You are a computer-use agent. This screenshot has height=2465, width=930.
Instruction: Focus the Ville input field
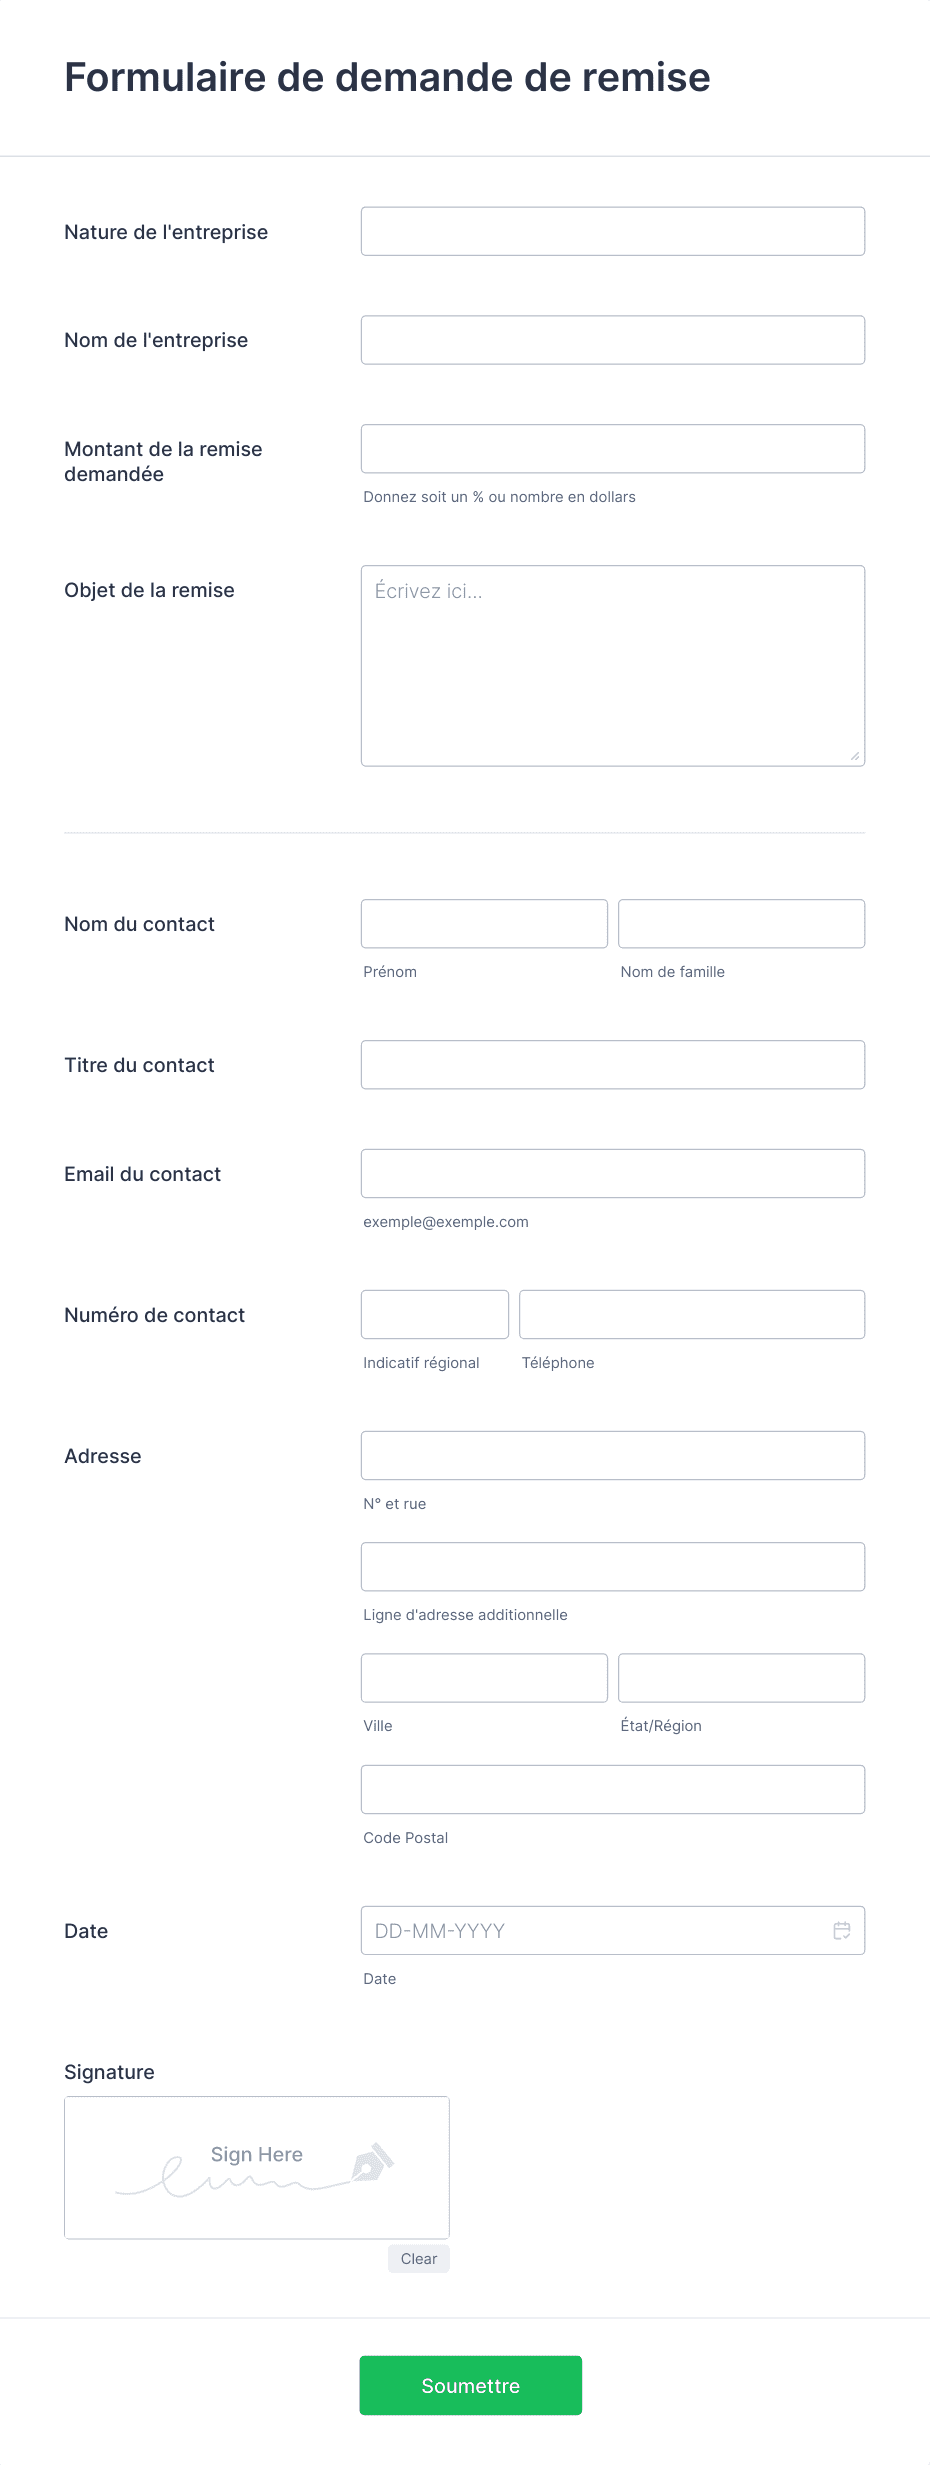pos(484,1678)
